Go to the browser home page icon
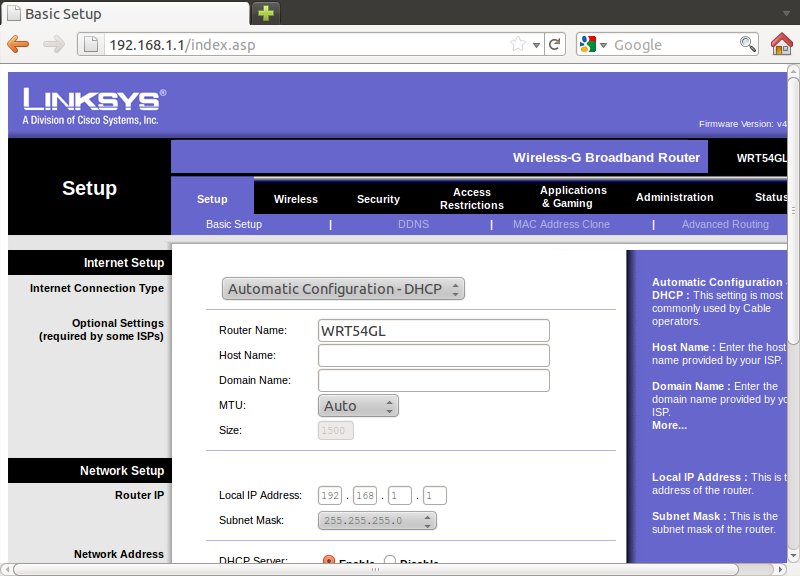 782,44
